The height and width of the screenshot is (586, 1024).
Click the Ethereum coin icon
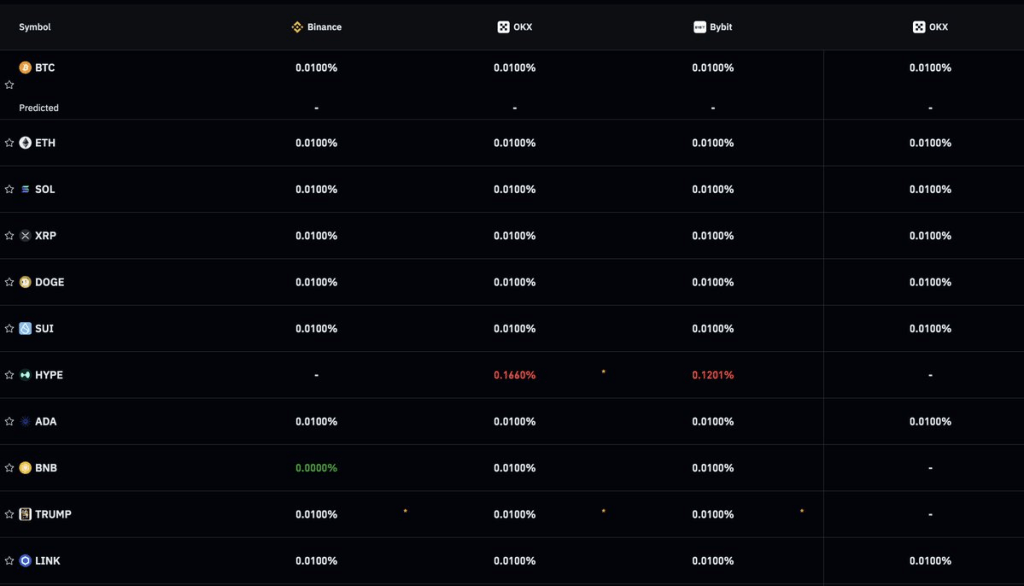(x=25, y=143)
